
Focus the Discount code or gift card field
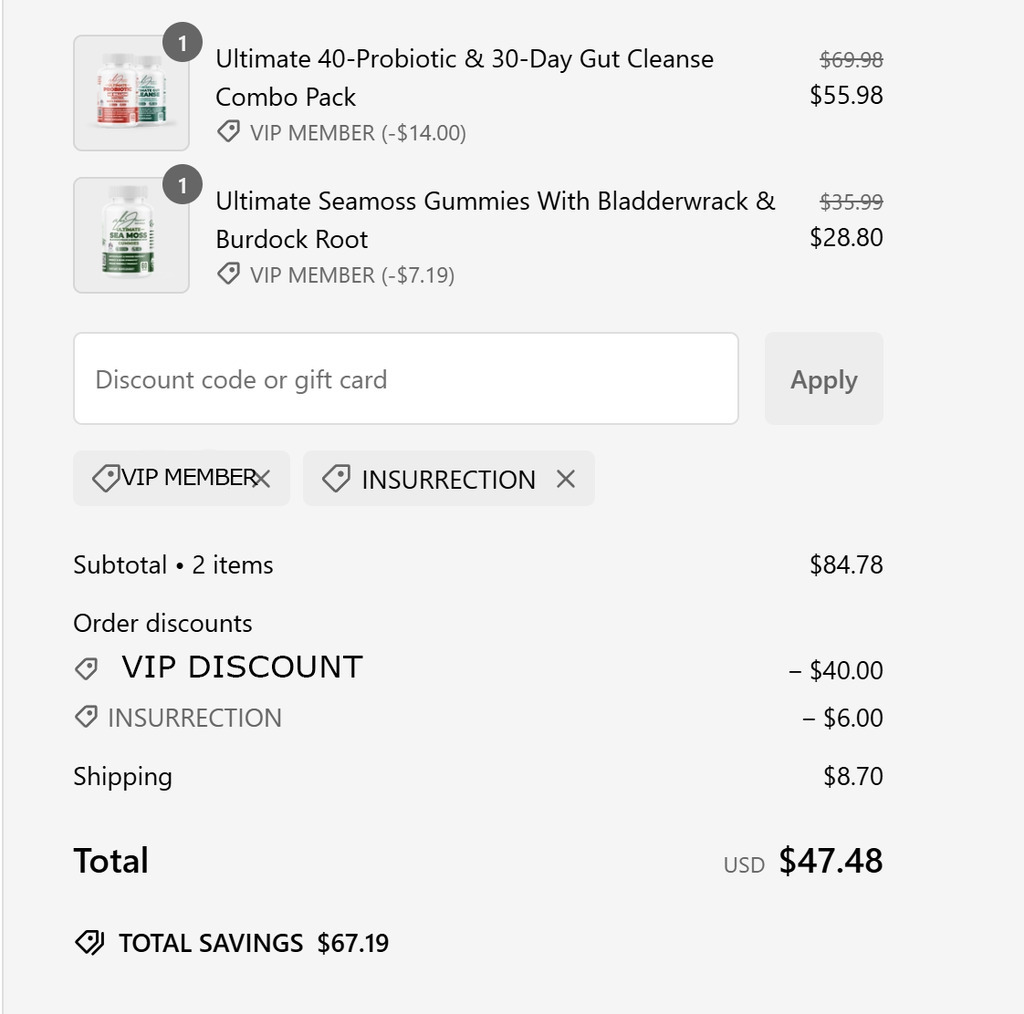coord(406,379)
